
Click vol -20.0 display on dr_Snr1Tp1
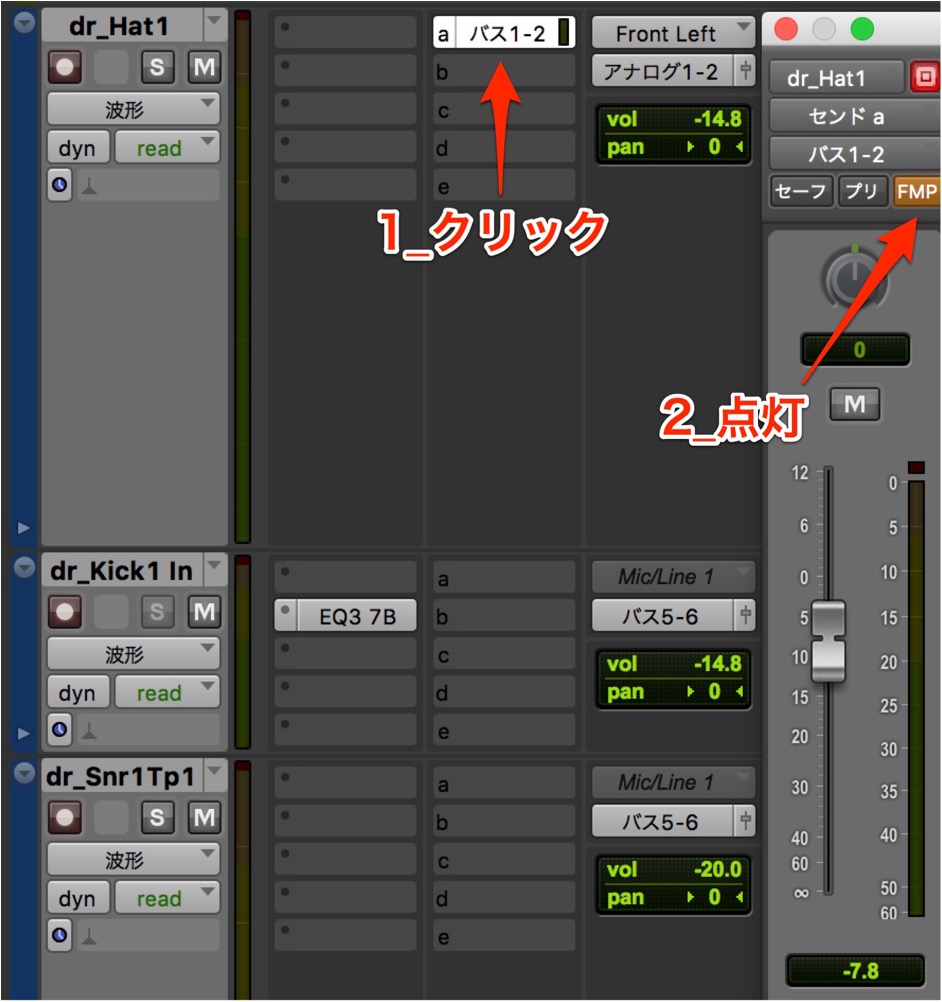tap(674, 870)
